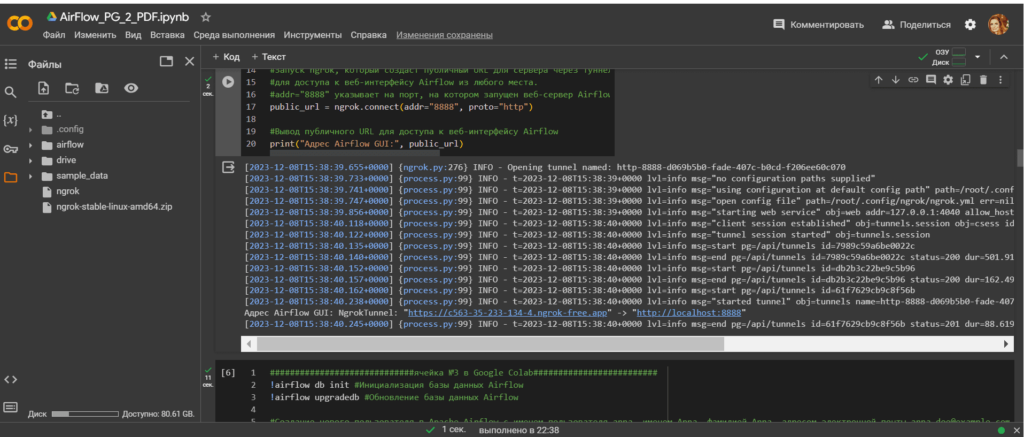Screen dimensions: 1024x437
Task: Open the Вставка menu
Action: [167, 35]
